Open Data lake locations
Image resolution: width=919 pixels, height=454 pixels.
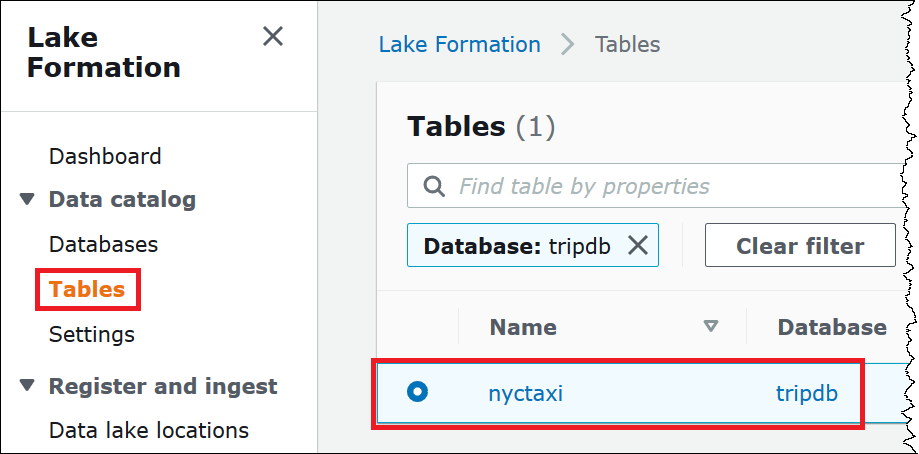[149, 431]
